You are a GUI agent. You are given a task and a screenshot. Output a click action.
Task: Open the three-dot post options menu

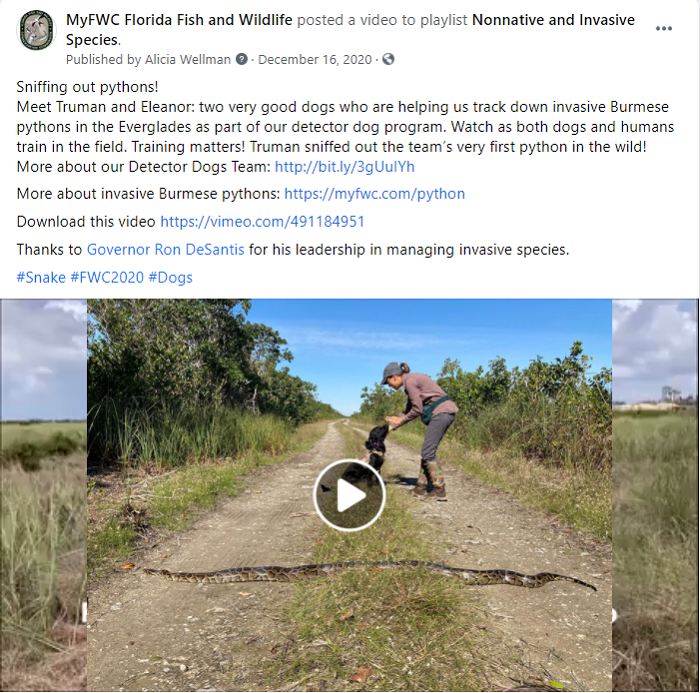[663, 29]
